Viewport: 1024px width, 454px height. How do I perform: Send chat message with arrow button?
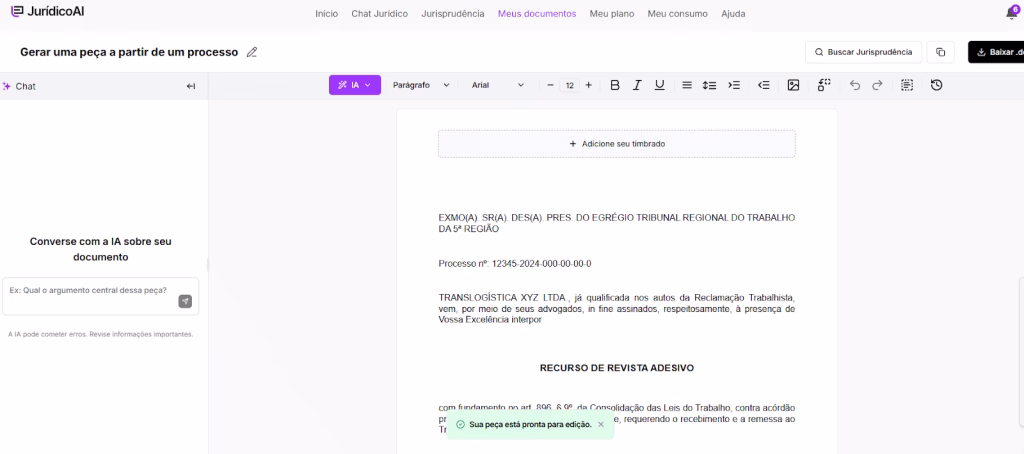(x=185, y=301)
